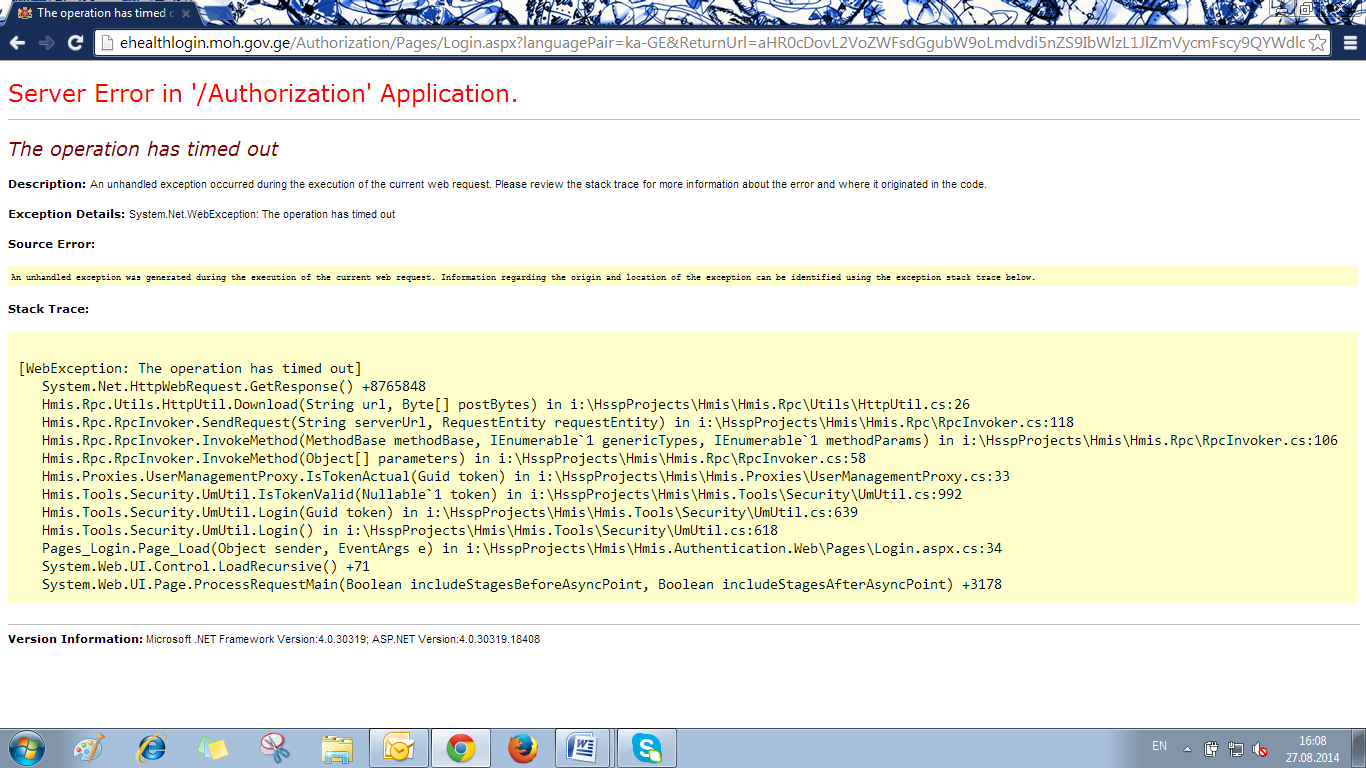The height and width of the screenshot is (768, 1366).
Task: Show hidden system tray icons
Action: (1187, 748)
